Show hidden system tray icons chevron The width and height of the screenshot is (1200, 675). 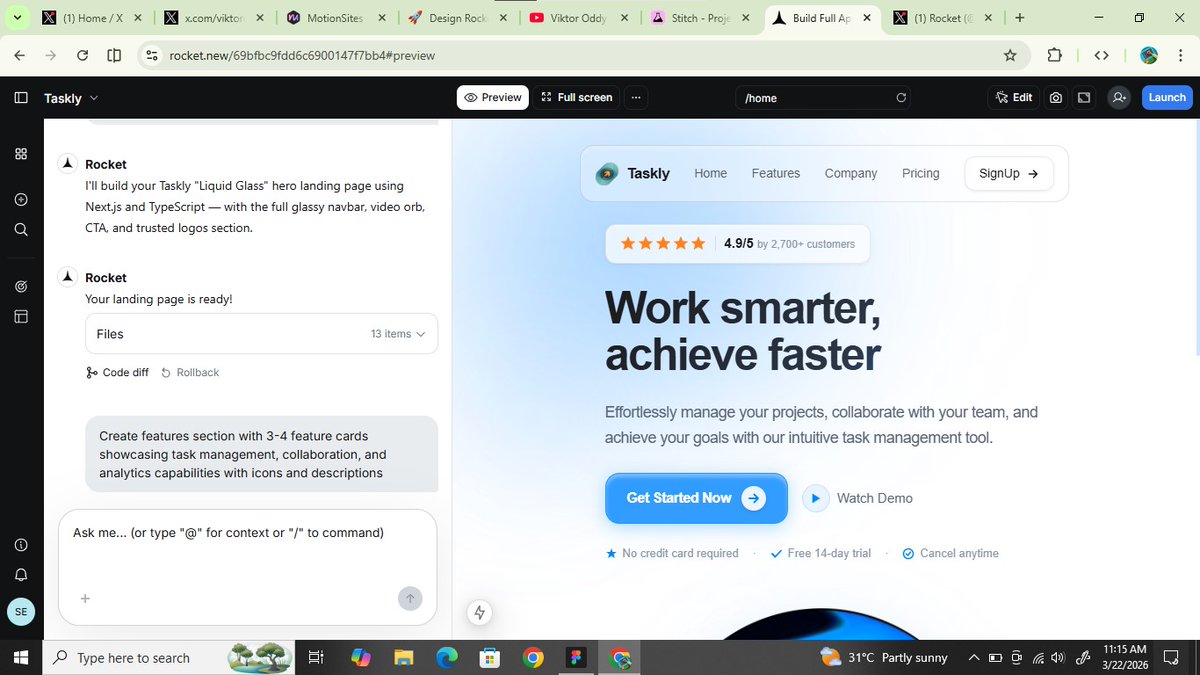[x=974, y=657]
